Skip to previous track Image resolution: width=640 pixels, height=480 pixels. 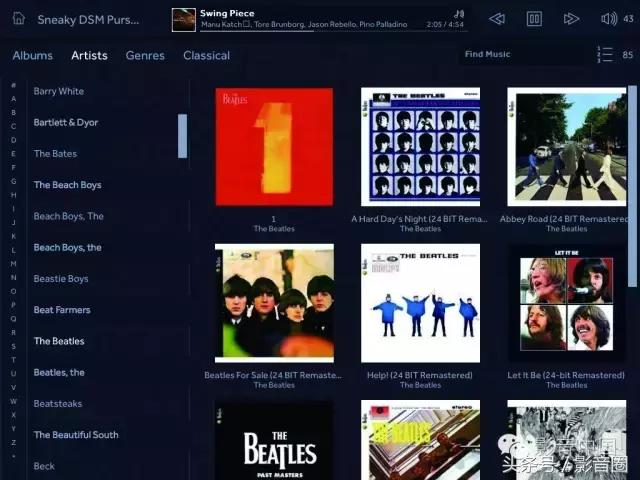click(x=497, y=19)
